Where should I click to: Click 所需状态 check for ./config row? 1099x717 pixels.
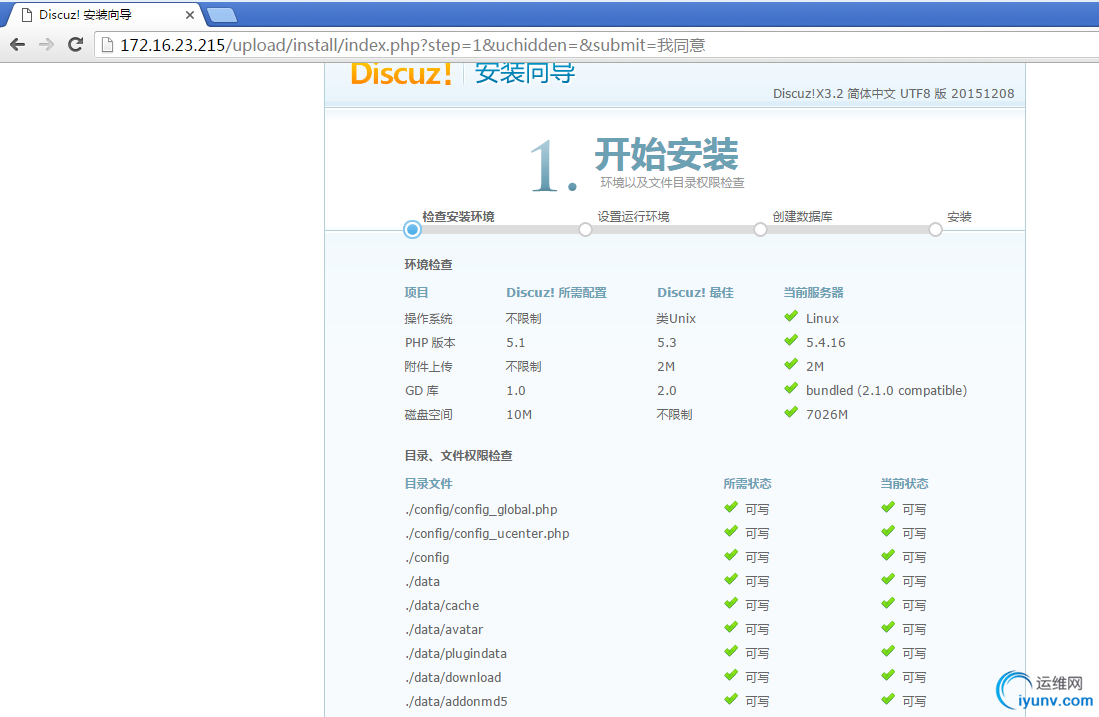point(731,554)
